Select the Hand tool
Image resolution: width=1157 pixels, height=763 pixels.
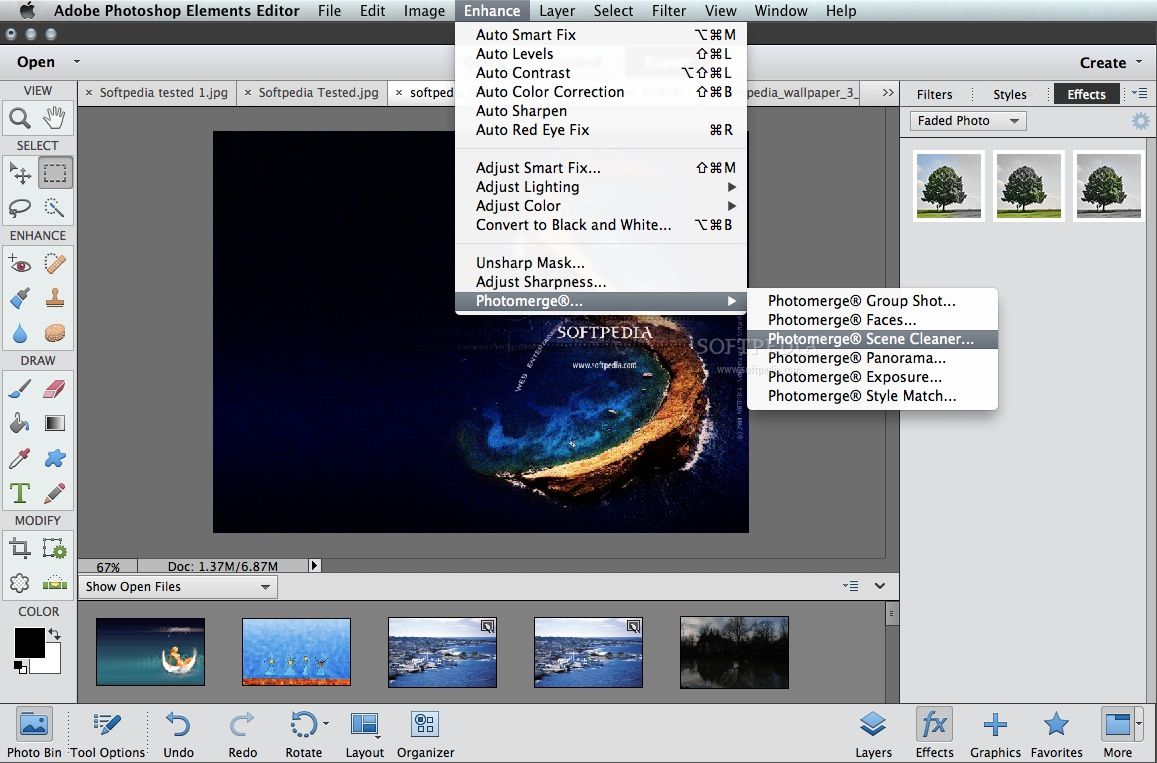point(55,117)
